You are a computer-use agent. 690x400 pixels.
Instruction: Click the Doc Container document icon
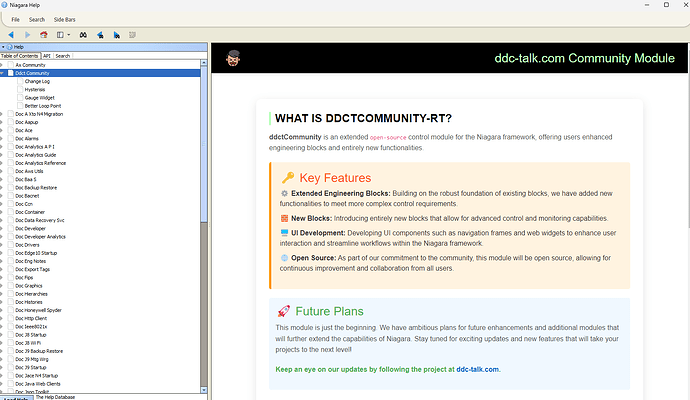[x=11, y=212]
